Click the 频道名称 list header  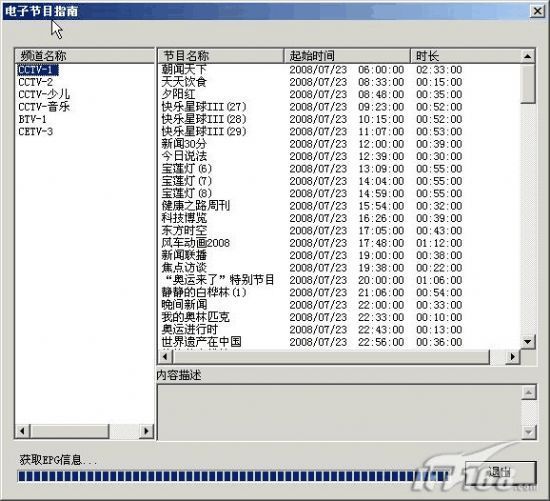[x=84, y=56]
